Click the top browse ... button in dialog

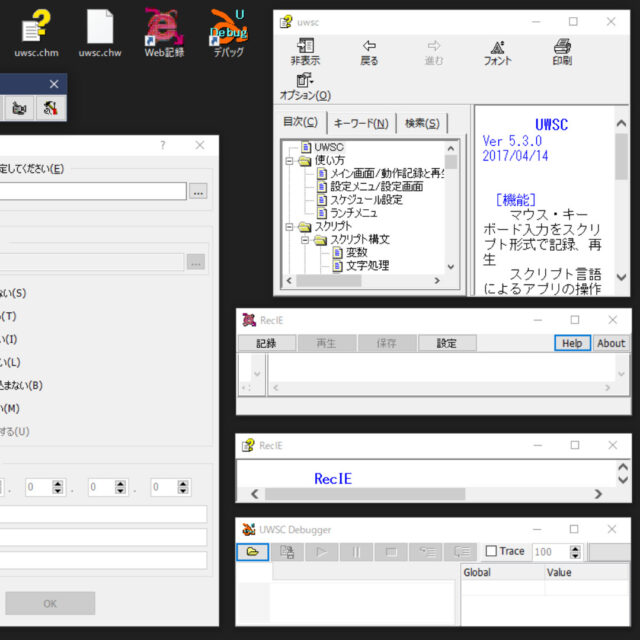point(198,191)
